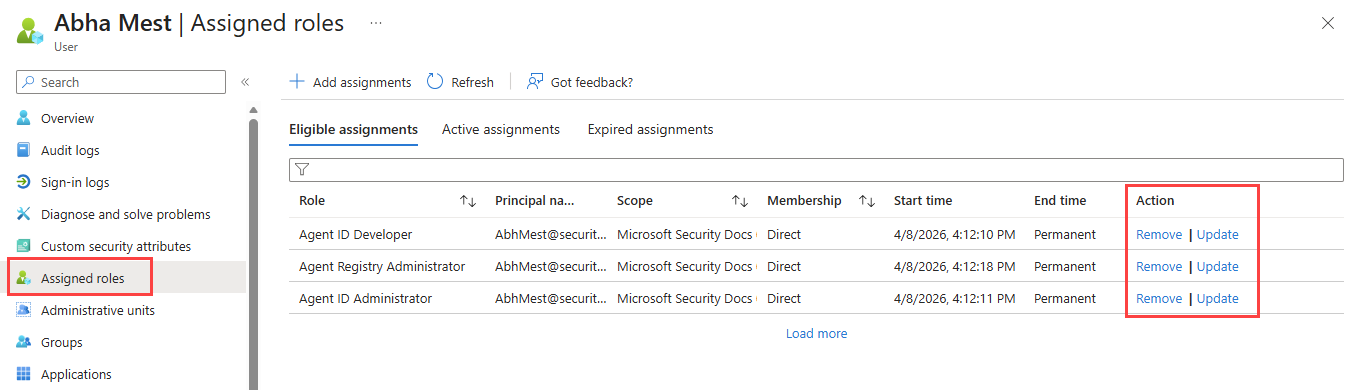This screenshot has width=1364, height=390.
Task: Click the Principal name column header
Action: [534, 201]
